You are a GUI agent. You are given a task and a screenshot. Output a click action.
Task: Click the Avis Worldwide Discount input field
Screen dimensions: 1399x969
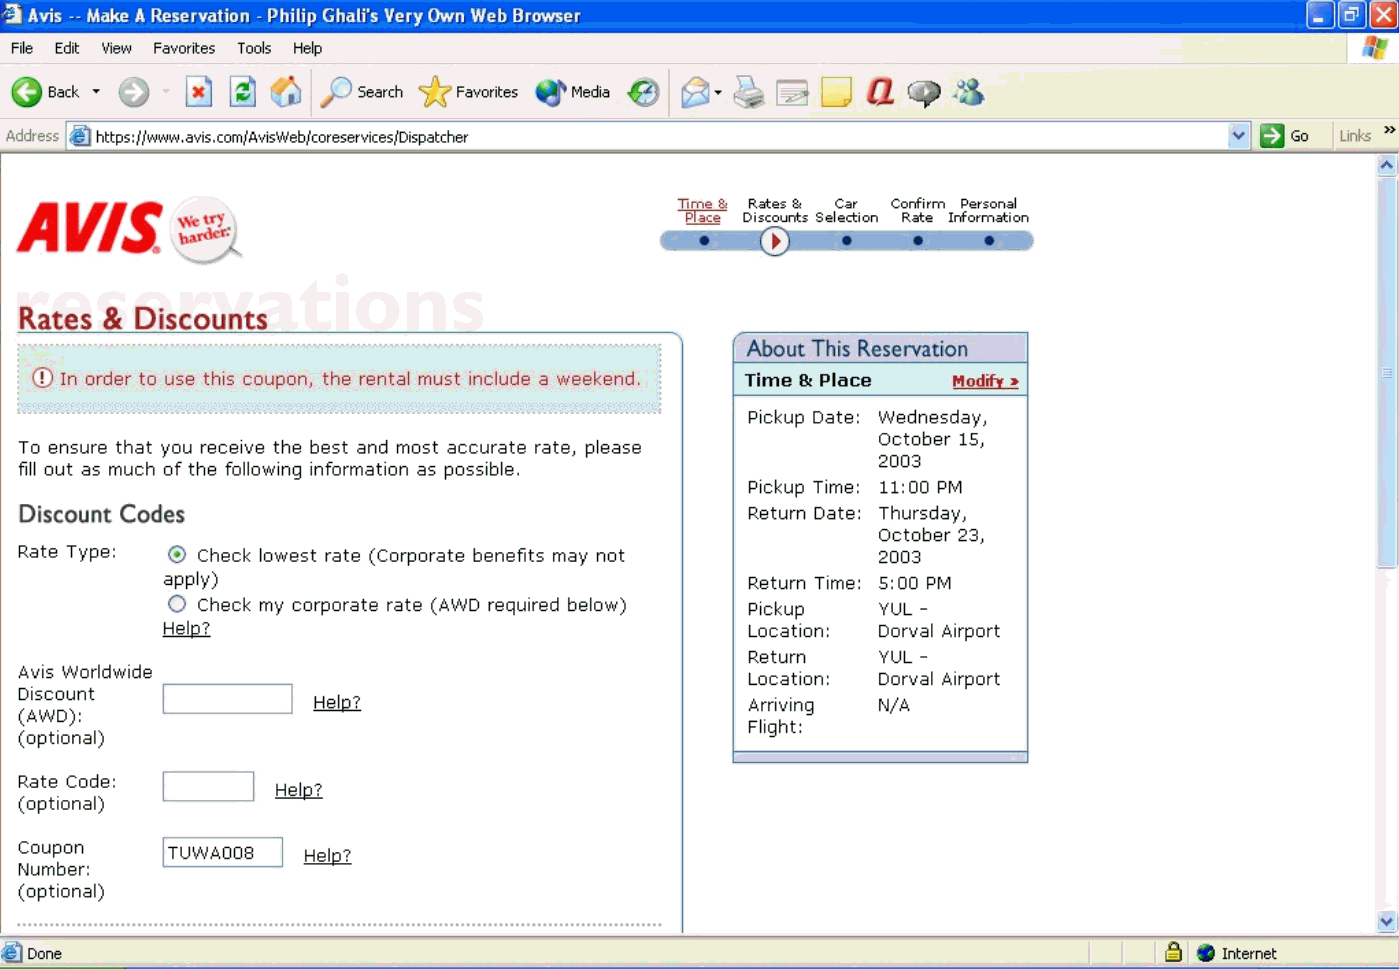pyautogui.click(x=227, y=699)
